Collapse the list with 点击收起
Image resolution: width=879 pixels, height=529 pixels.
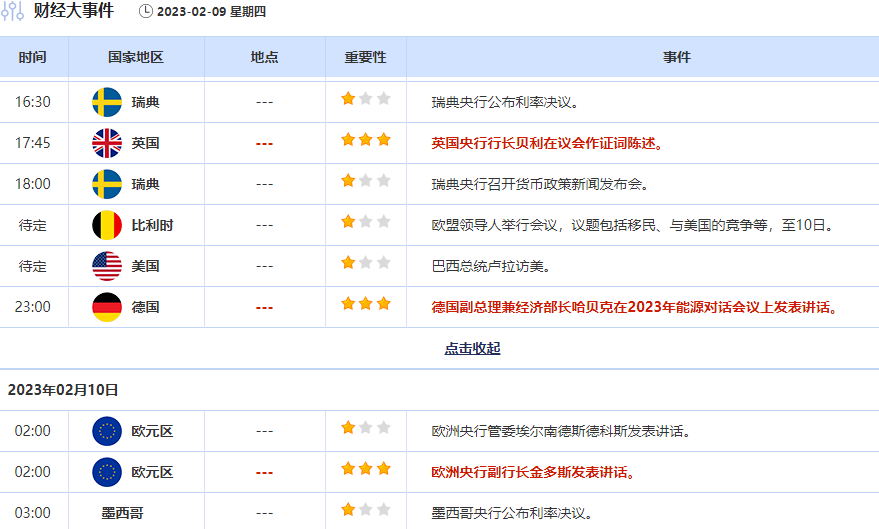472,348
